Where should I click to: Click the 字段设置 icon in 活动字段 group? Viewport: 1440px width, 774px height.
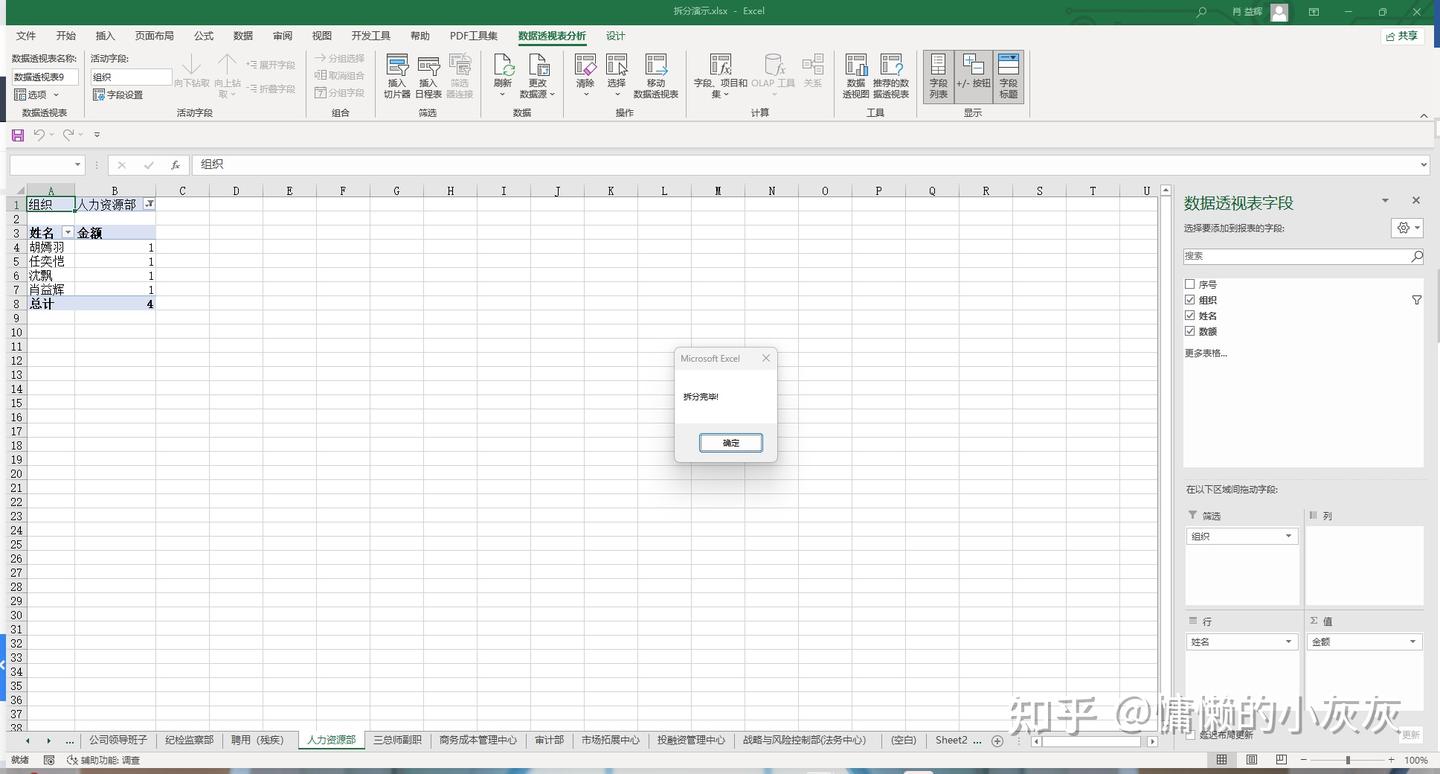point(123,95)
